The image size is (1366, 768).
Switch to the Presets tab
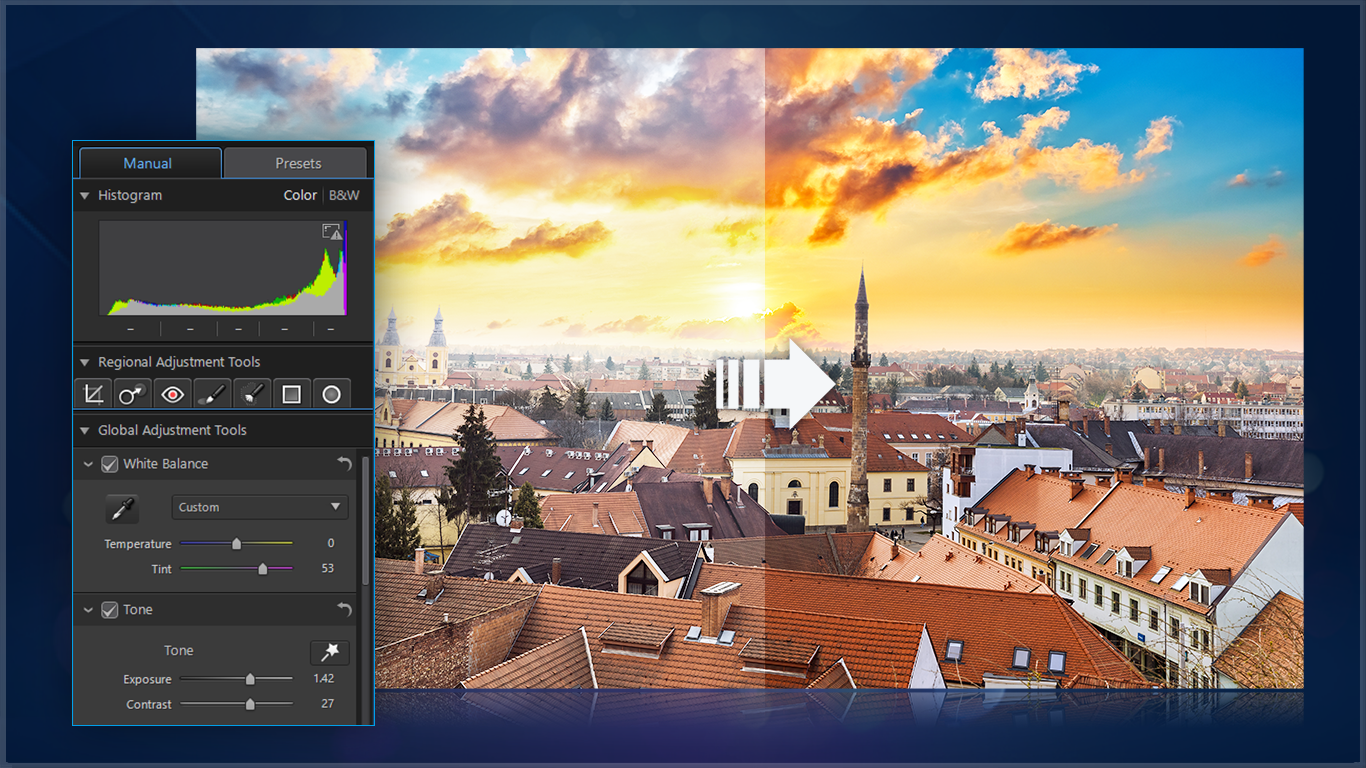[x=298, y=163]
